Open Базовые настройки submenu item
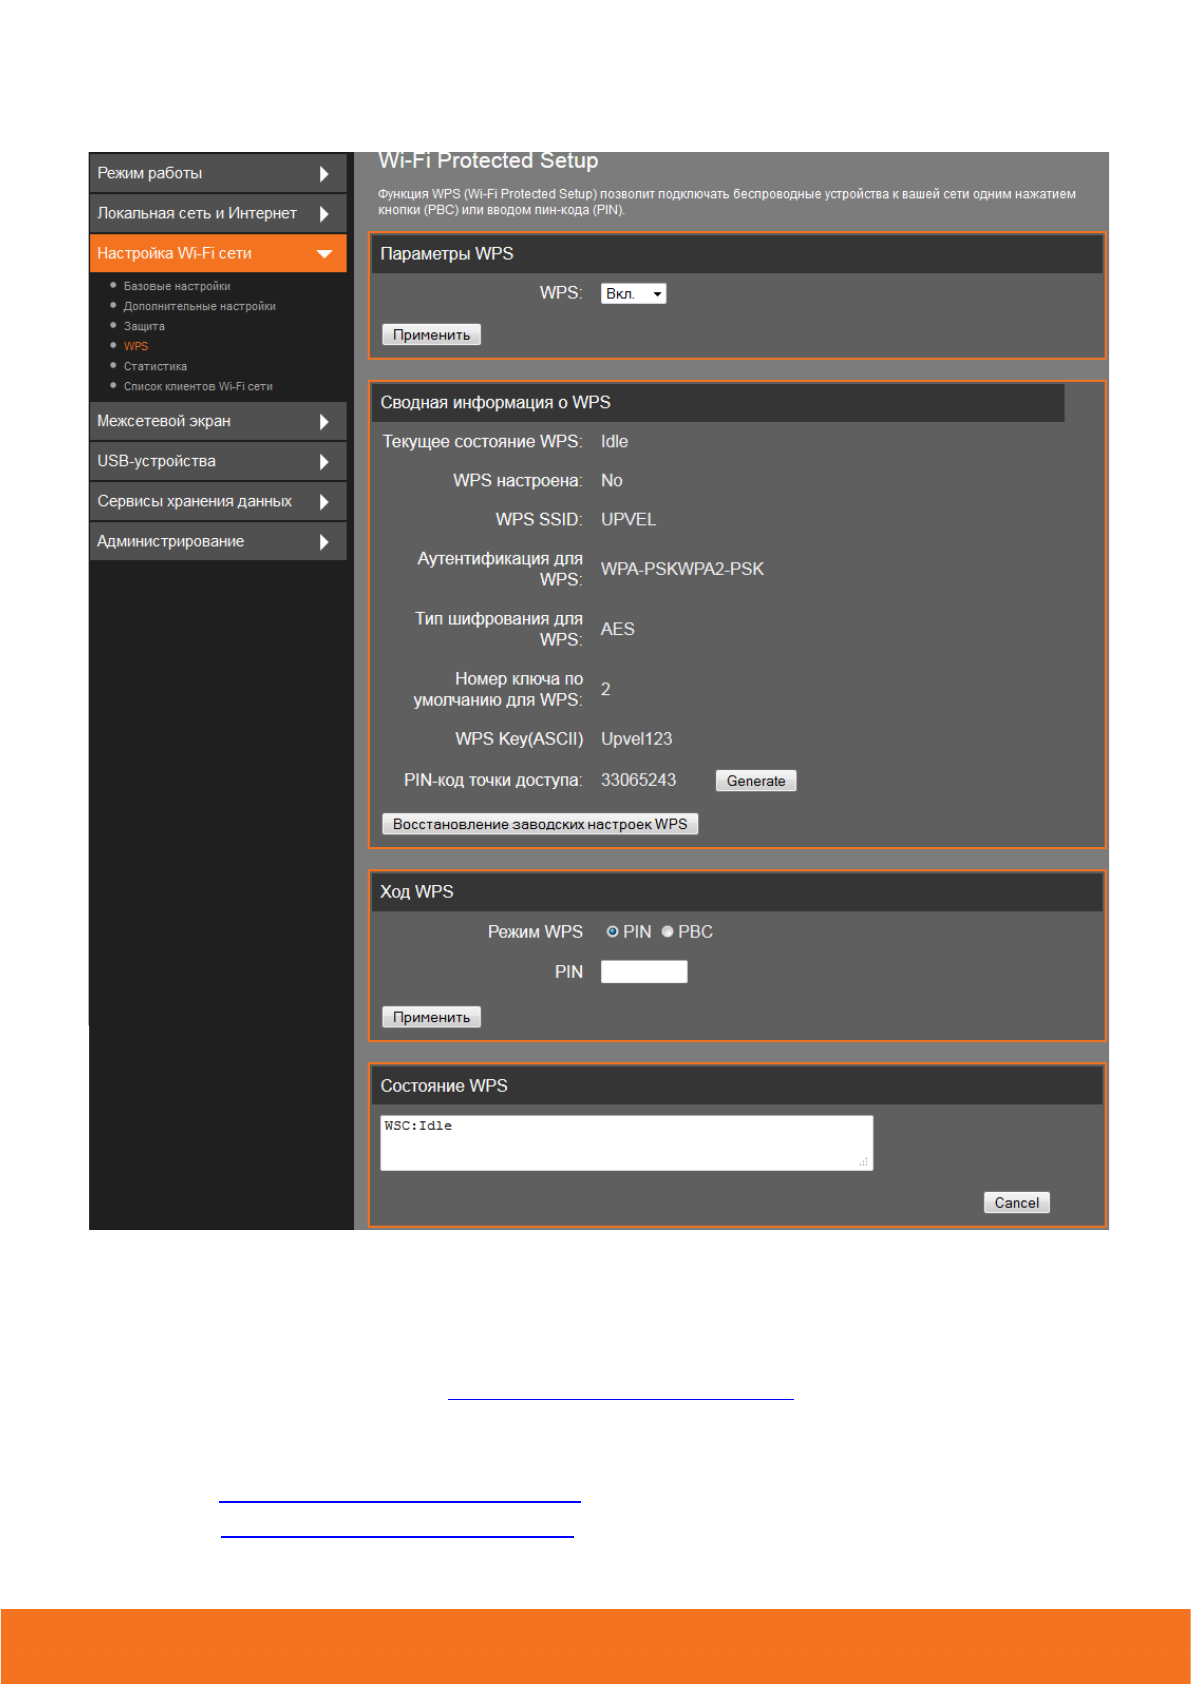Screen dimensions: 1191x1684 (x=177, y=287)
